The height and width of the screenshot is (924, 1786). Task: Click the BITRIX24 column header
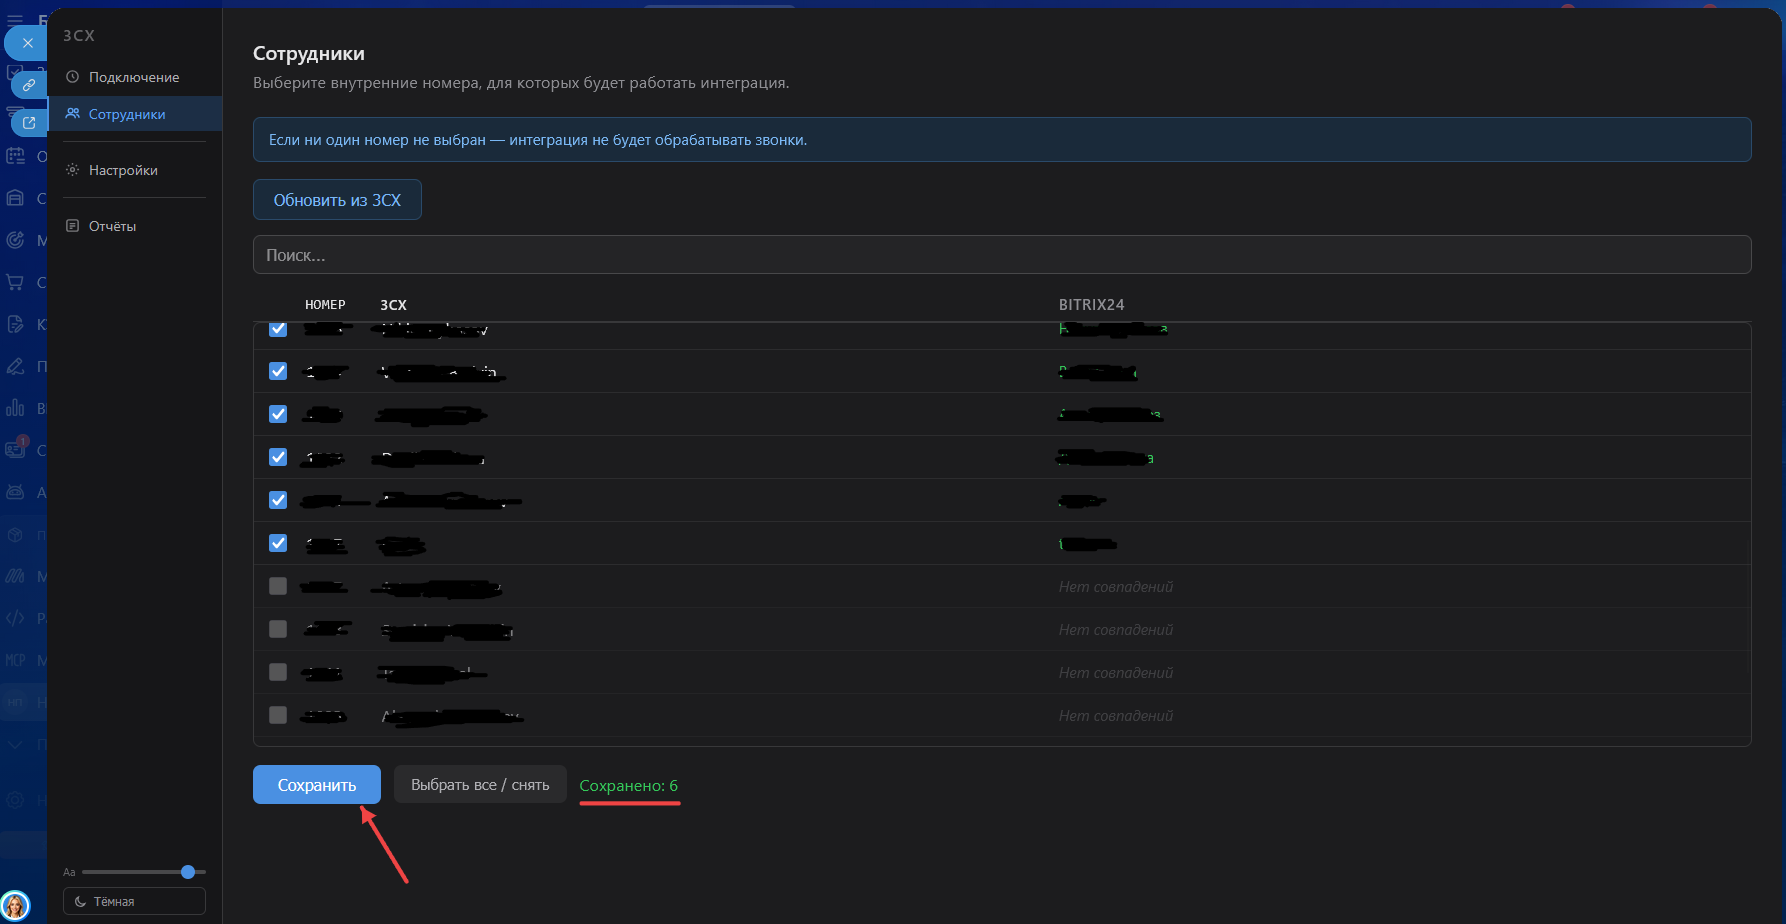[1092, 305]
